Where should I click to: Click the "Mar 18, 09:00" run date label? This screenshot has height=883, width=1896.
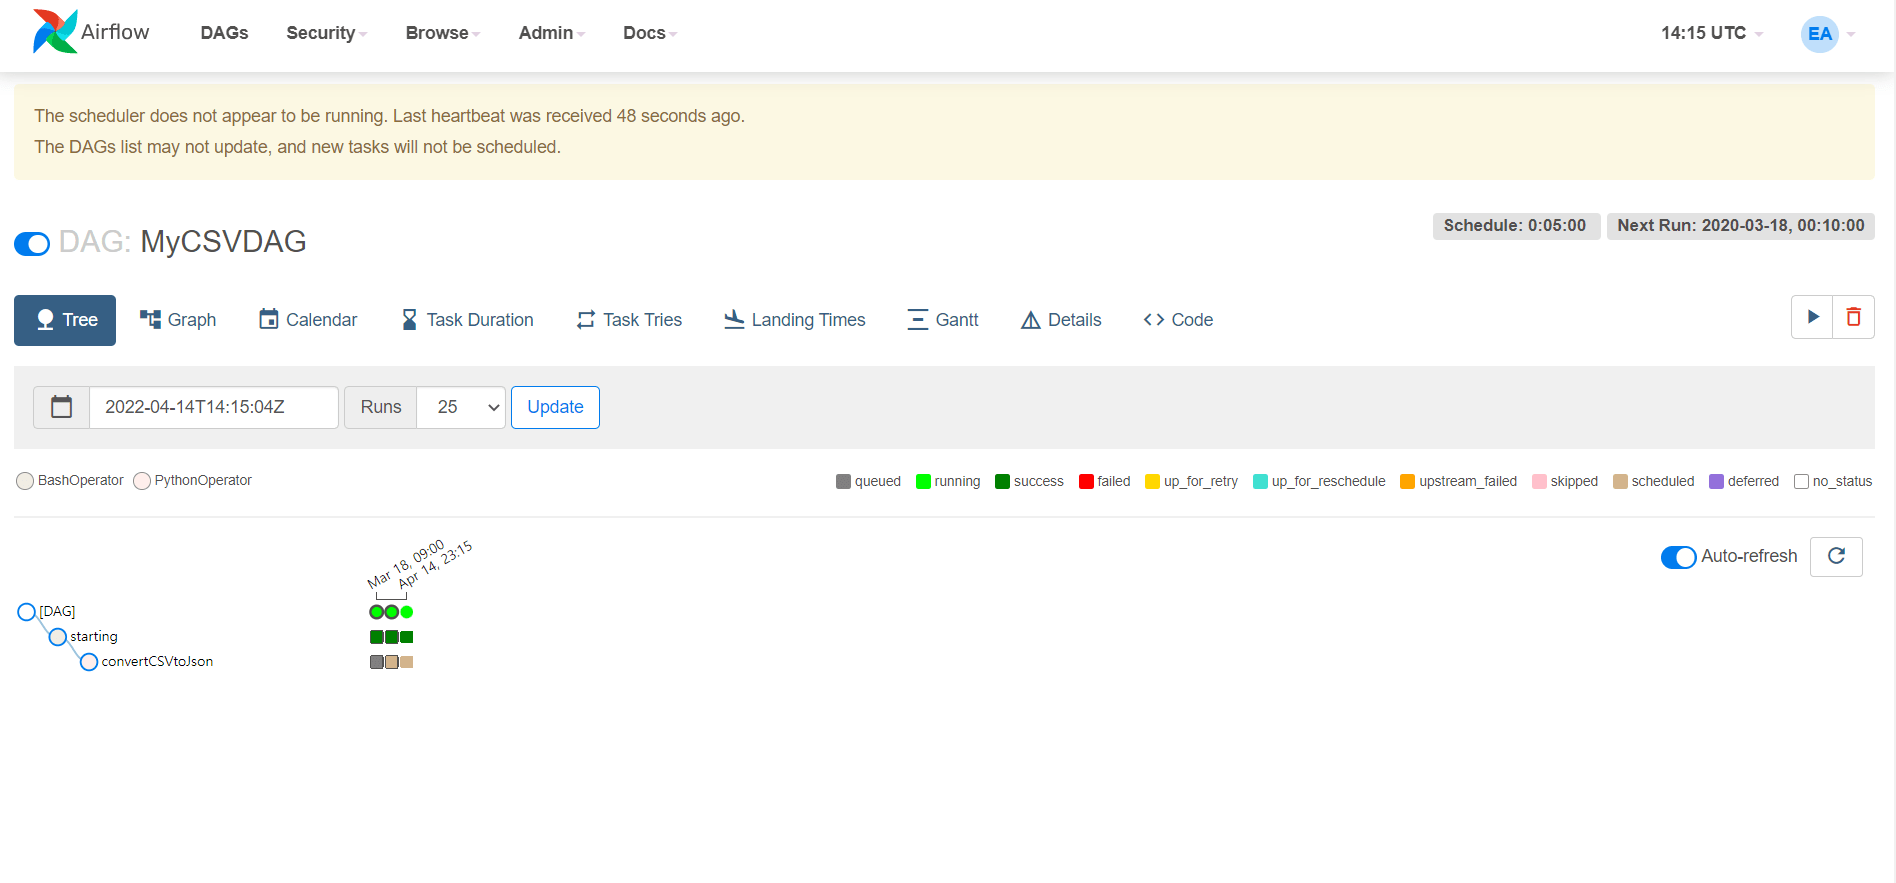[x=405, y=565]
